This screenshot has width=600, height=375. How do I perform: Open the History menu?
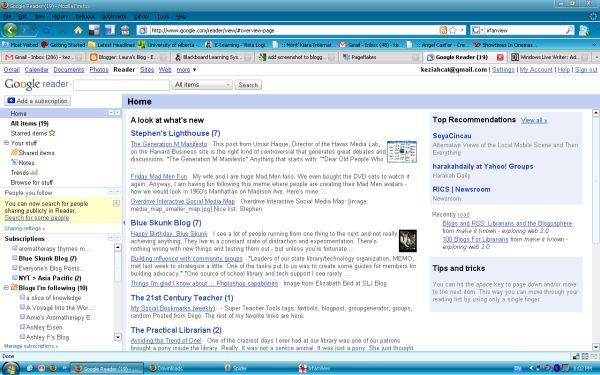click(59, 16)
